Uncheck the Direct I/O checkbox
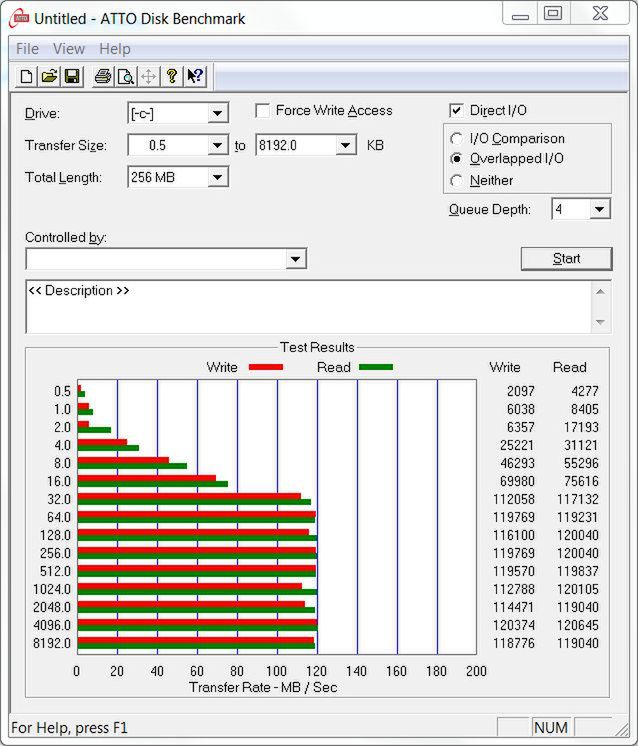The width and height of the screenshot is (638, 746). pos(456,111)
